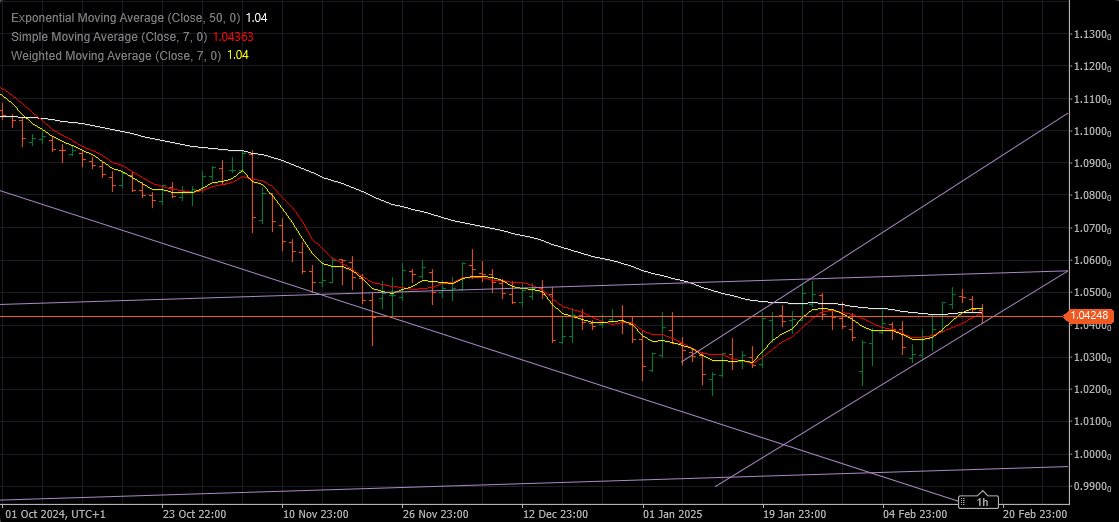
Task: Click the 01 Oct 2024, UTC+1 date label
Action: coord(56,514)
